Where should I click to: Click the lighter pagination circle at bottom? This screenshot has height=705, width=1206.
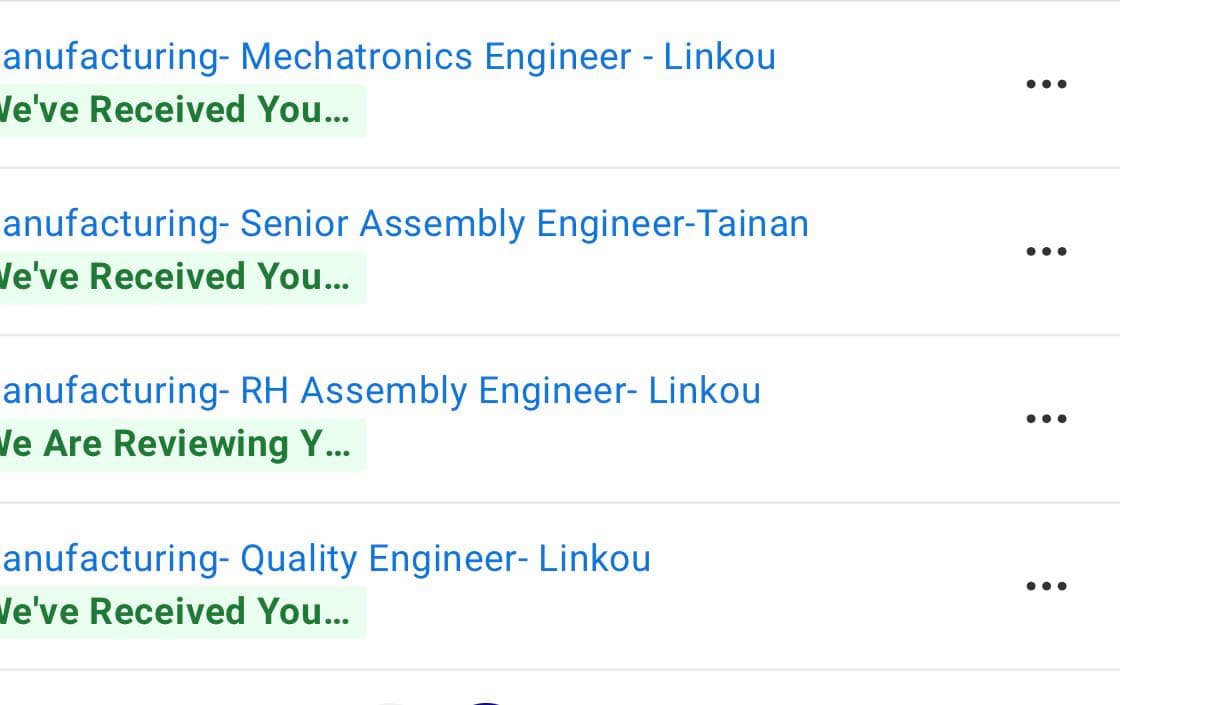click(x=392, y=702)
